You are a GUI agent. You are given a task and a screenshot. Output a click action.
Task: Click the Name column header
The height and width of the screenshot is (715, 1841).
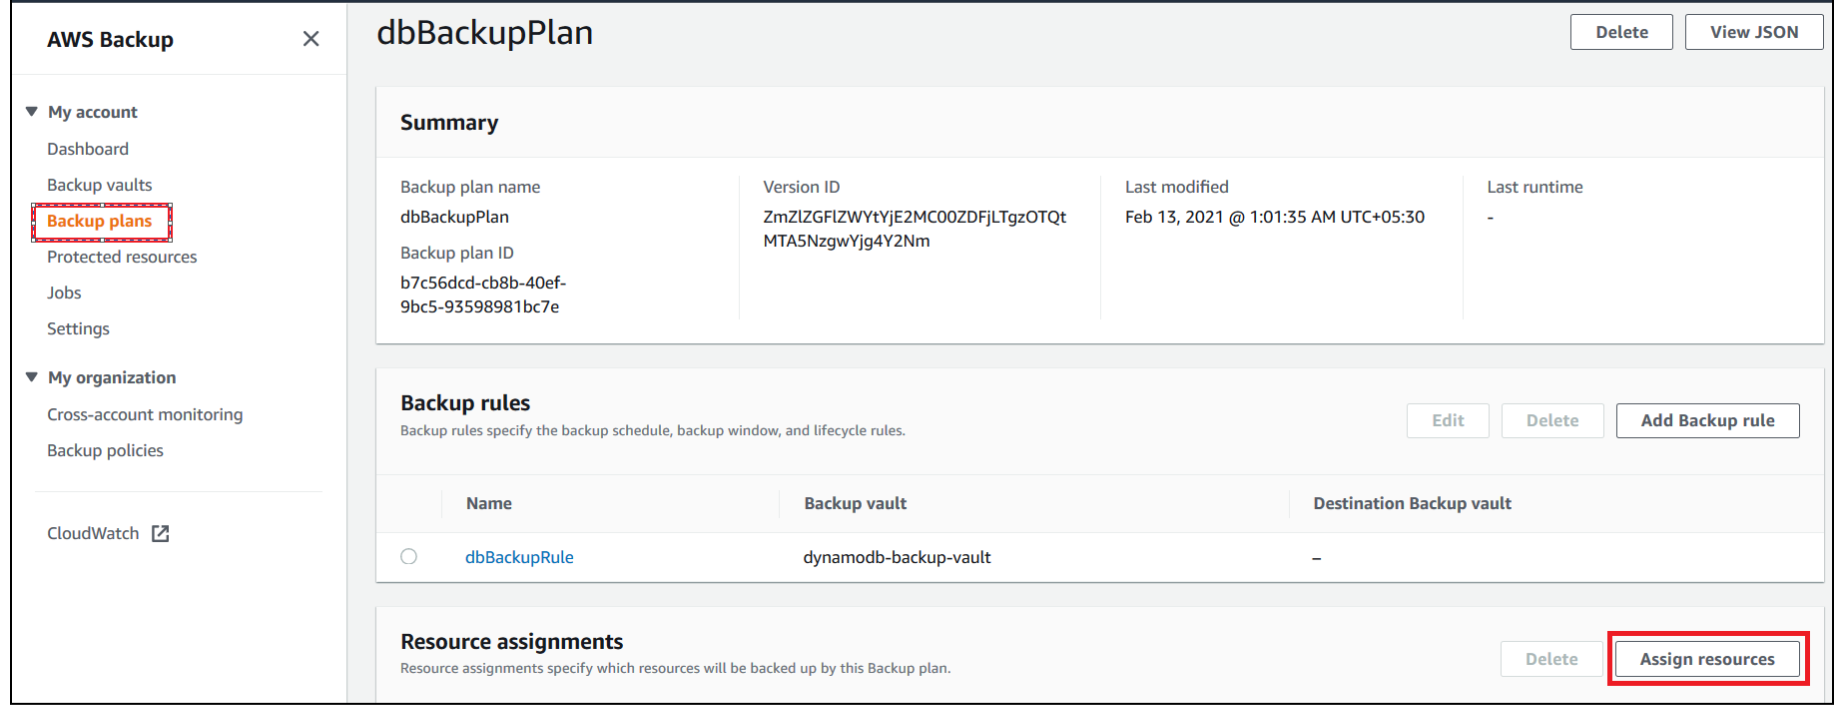coord(489,503)
